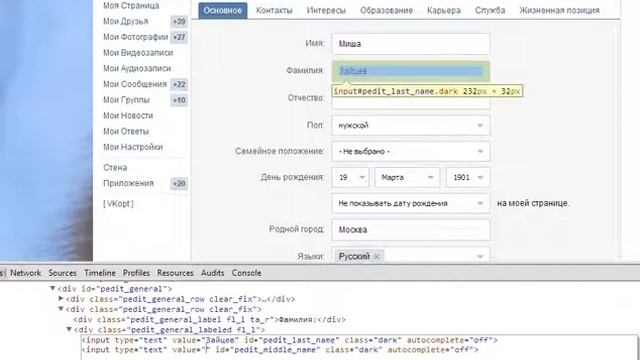Open the Служба tab

(x=490, y=11)
